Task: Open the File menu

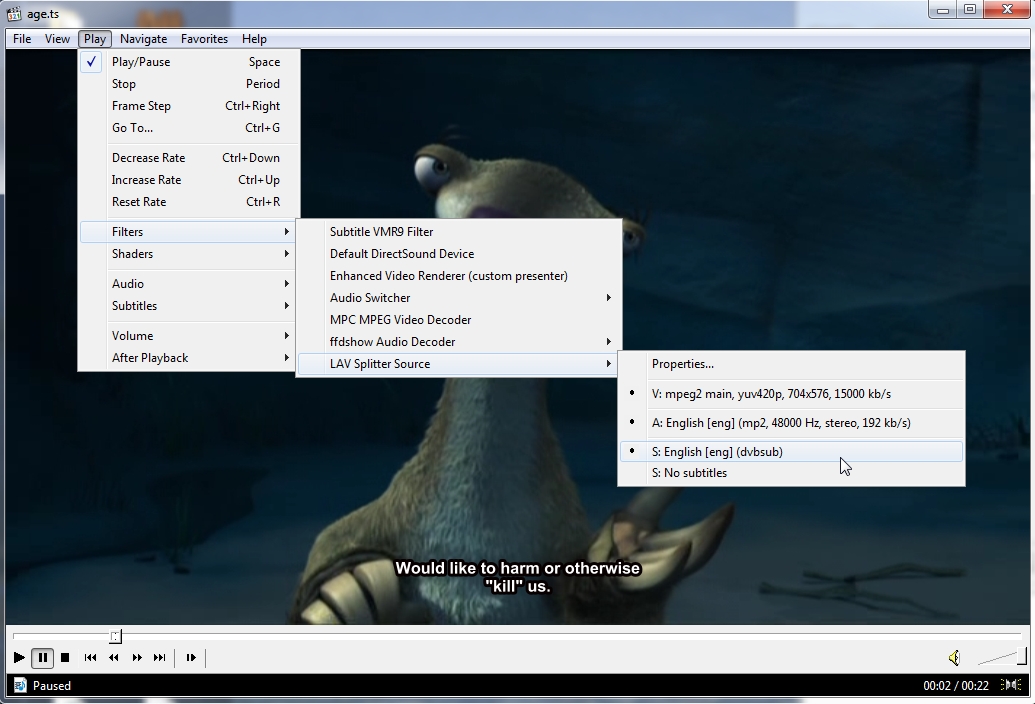Action: [22, 39]
